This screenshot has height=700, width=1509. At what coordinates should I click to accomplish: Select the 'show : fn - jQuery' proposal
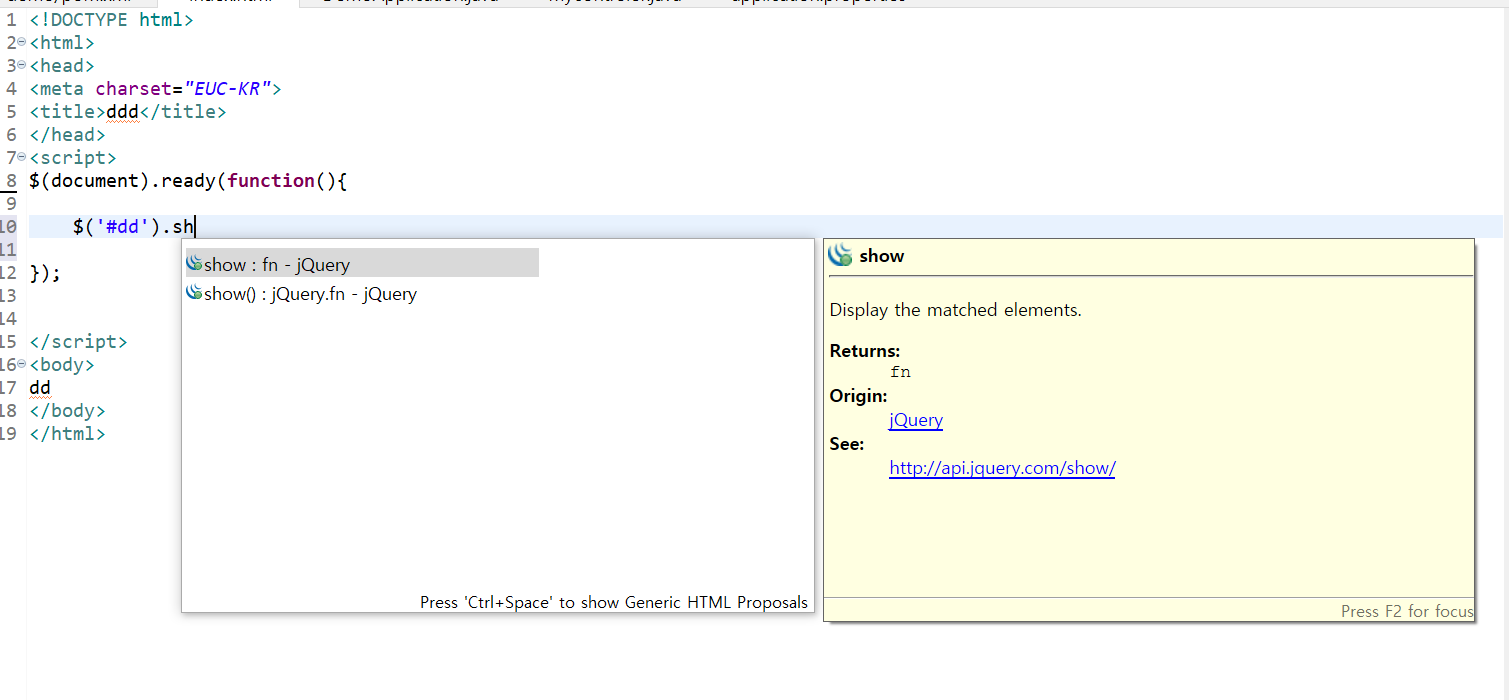(x=362, y=264)
